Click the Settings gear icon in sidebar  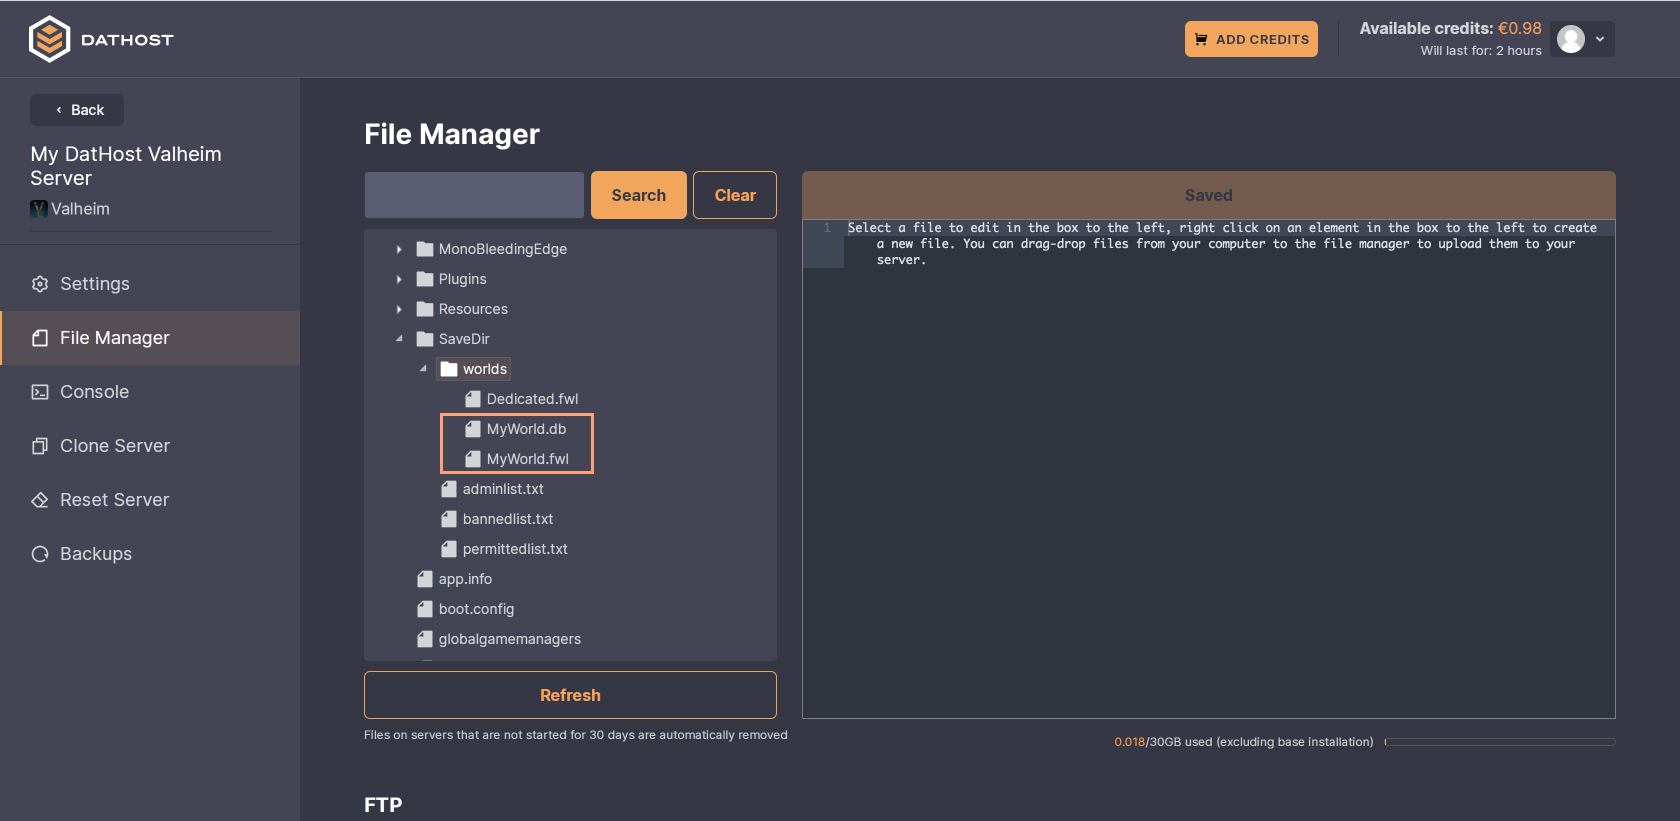[40, 284]
